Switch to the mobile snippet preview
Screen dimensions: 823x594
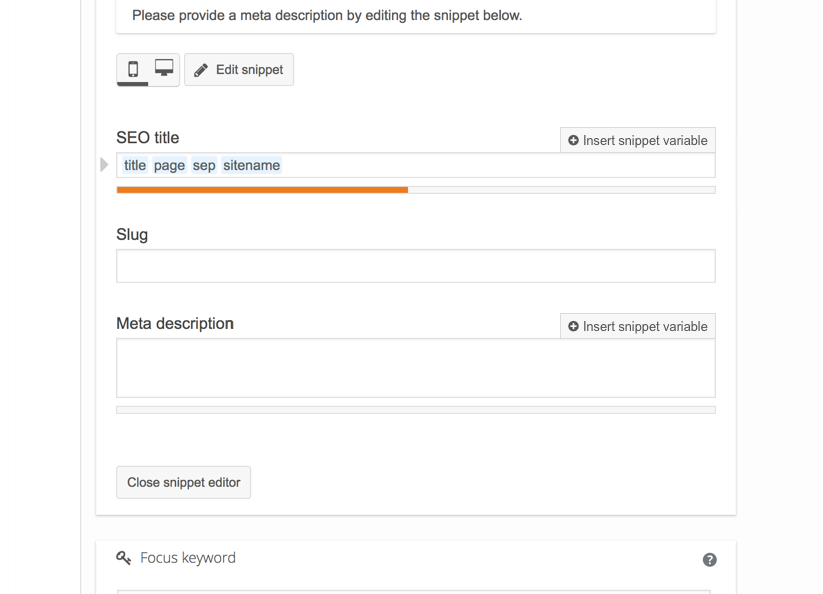coord(133,69)
